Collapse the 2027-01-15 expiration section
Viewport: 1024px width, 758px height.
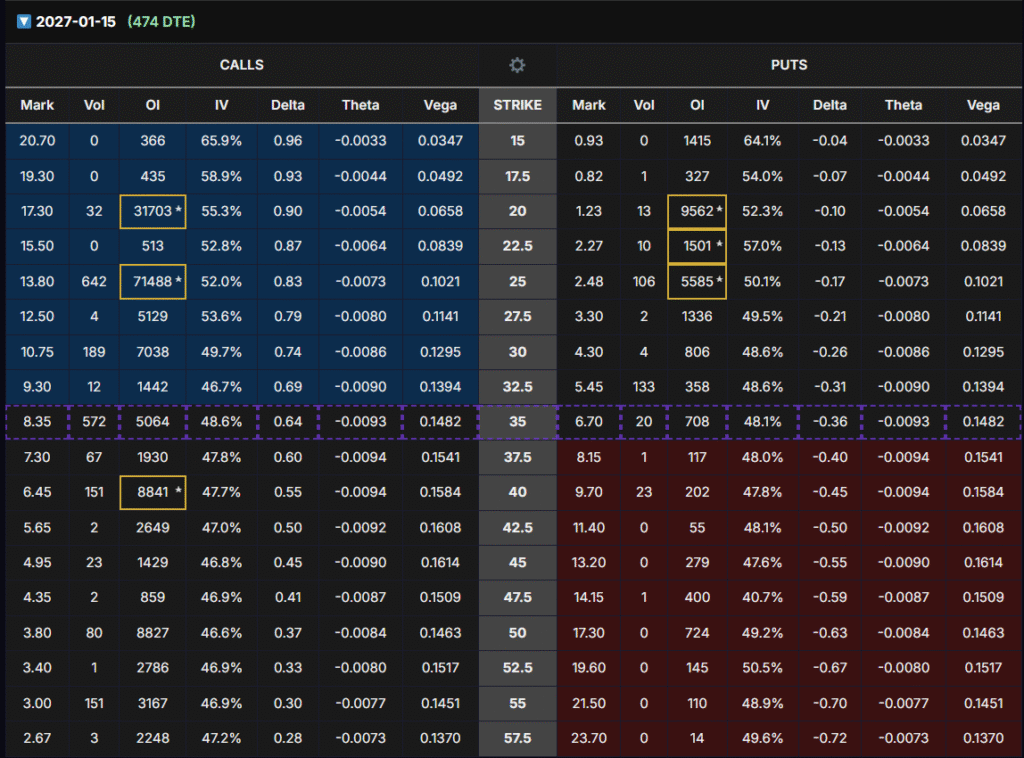click(24, 21)
